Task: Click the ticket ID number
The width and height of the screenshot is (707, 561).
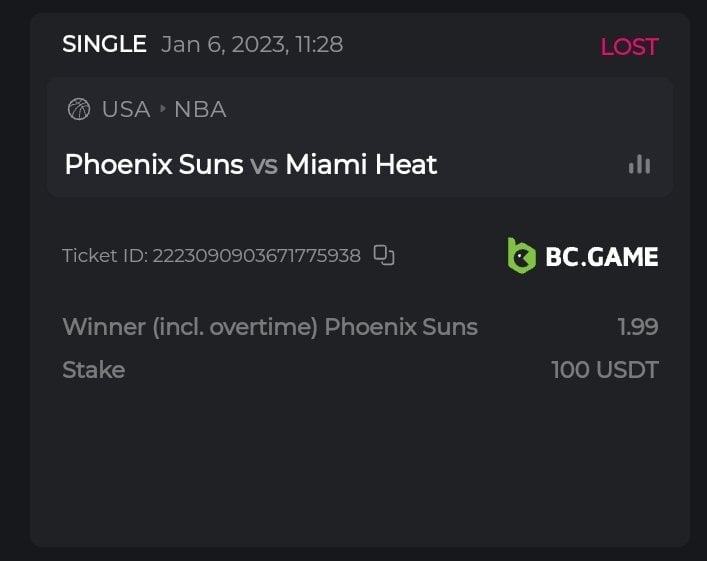Action: pyautogui.click(x=256, y=255)
